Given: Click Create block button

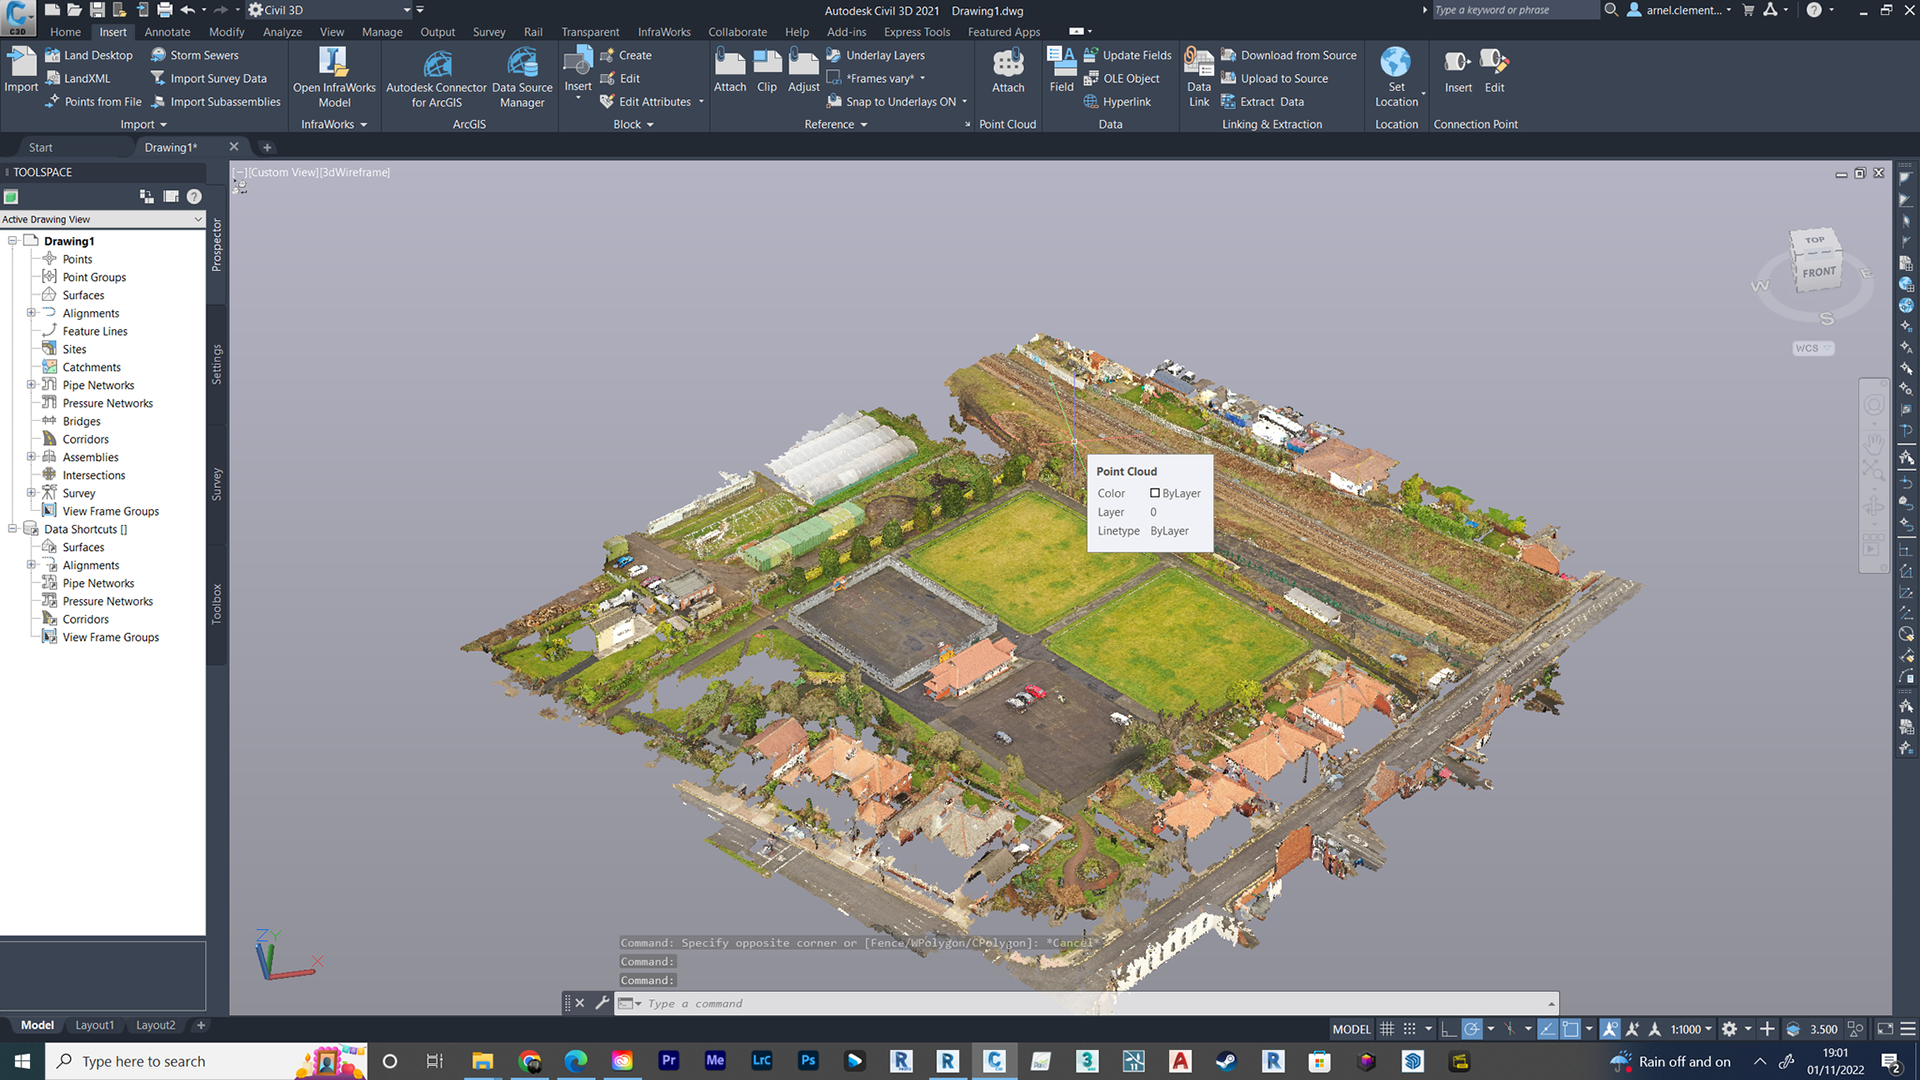Looking at the screenshot, I should 626,55.
